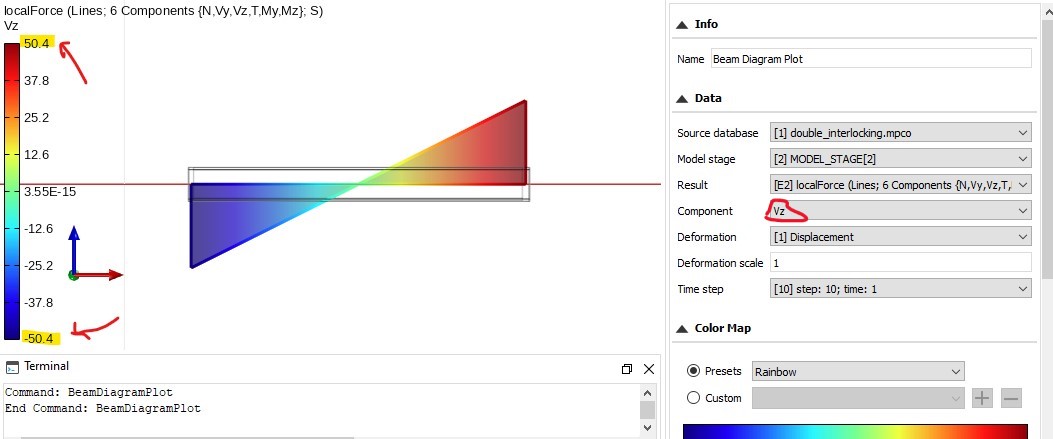Remove custom color map with minus button
The height and width of the screenshot is (439, 1053).
tap(1011, 398)
